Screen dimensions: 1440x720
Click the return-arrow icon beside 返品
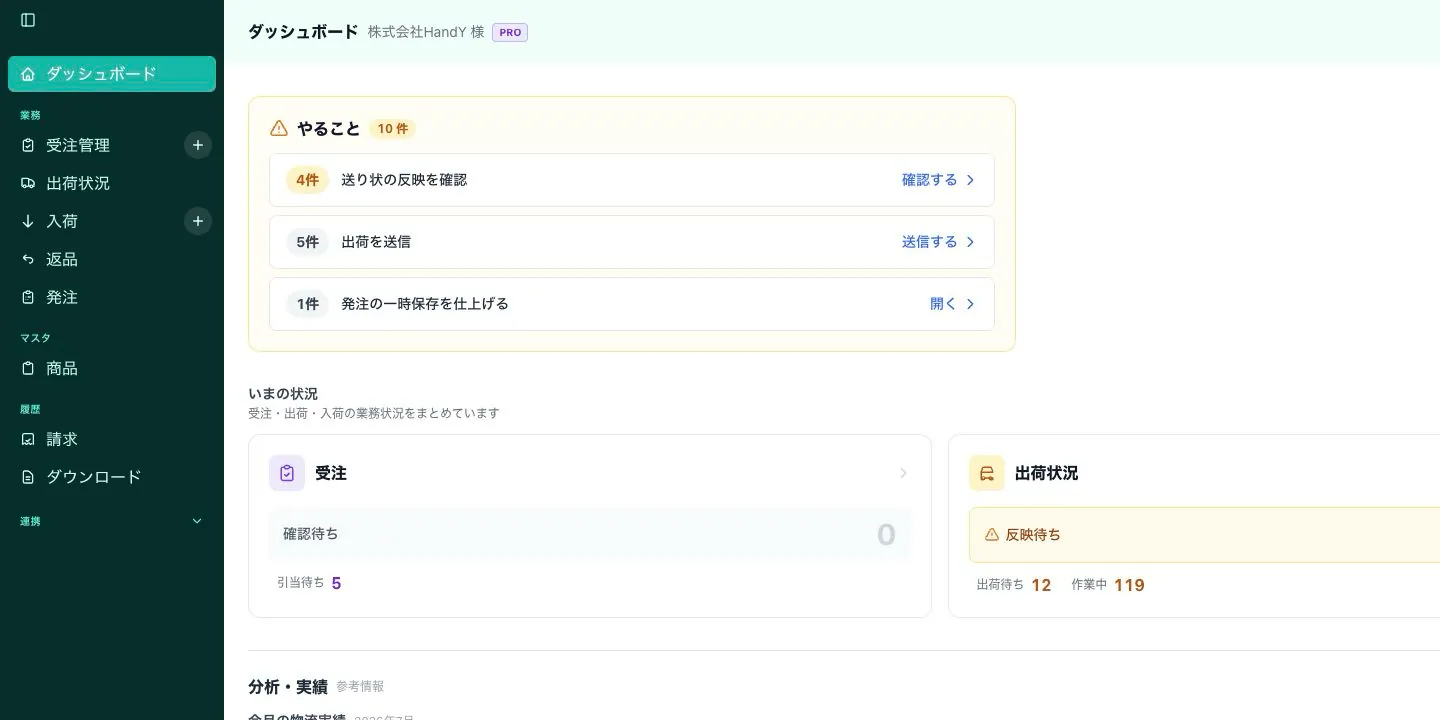(28, 259)
